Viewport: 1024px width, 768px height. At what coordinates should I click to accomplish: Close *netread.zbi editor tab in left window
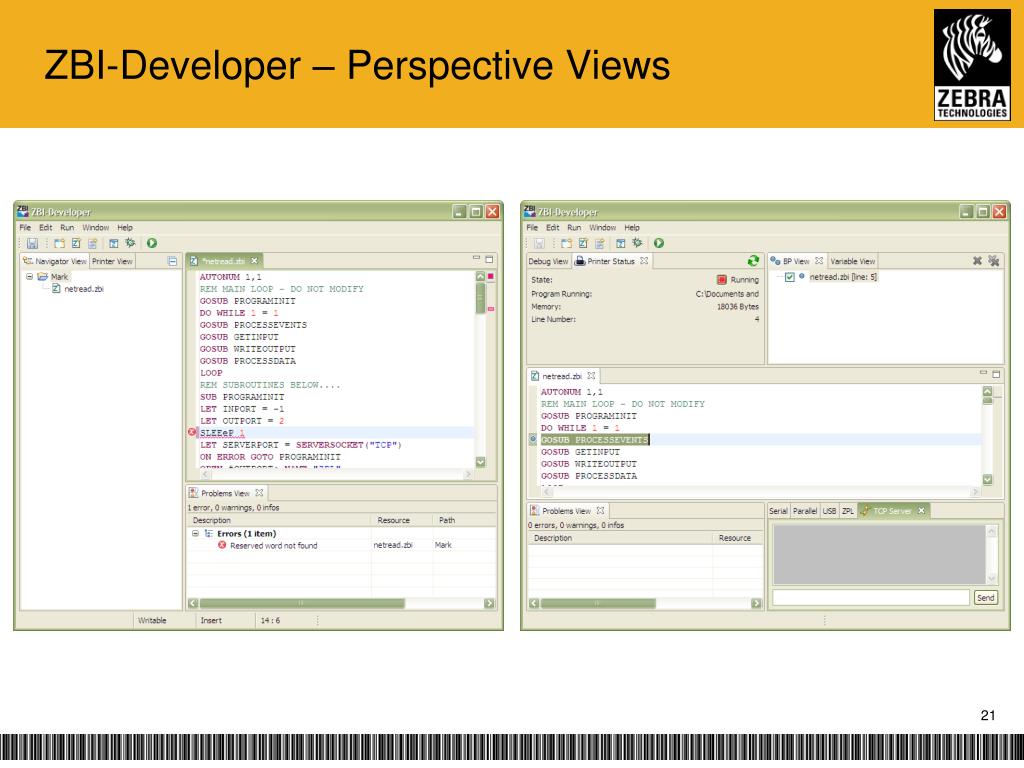[254, 261]
